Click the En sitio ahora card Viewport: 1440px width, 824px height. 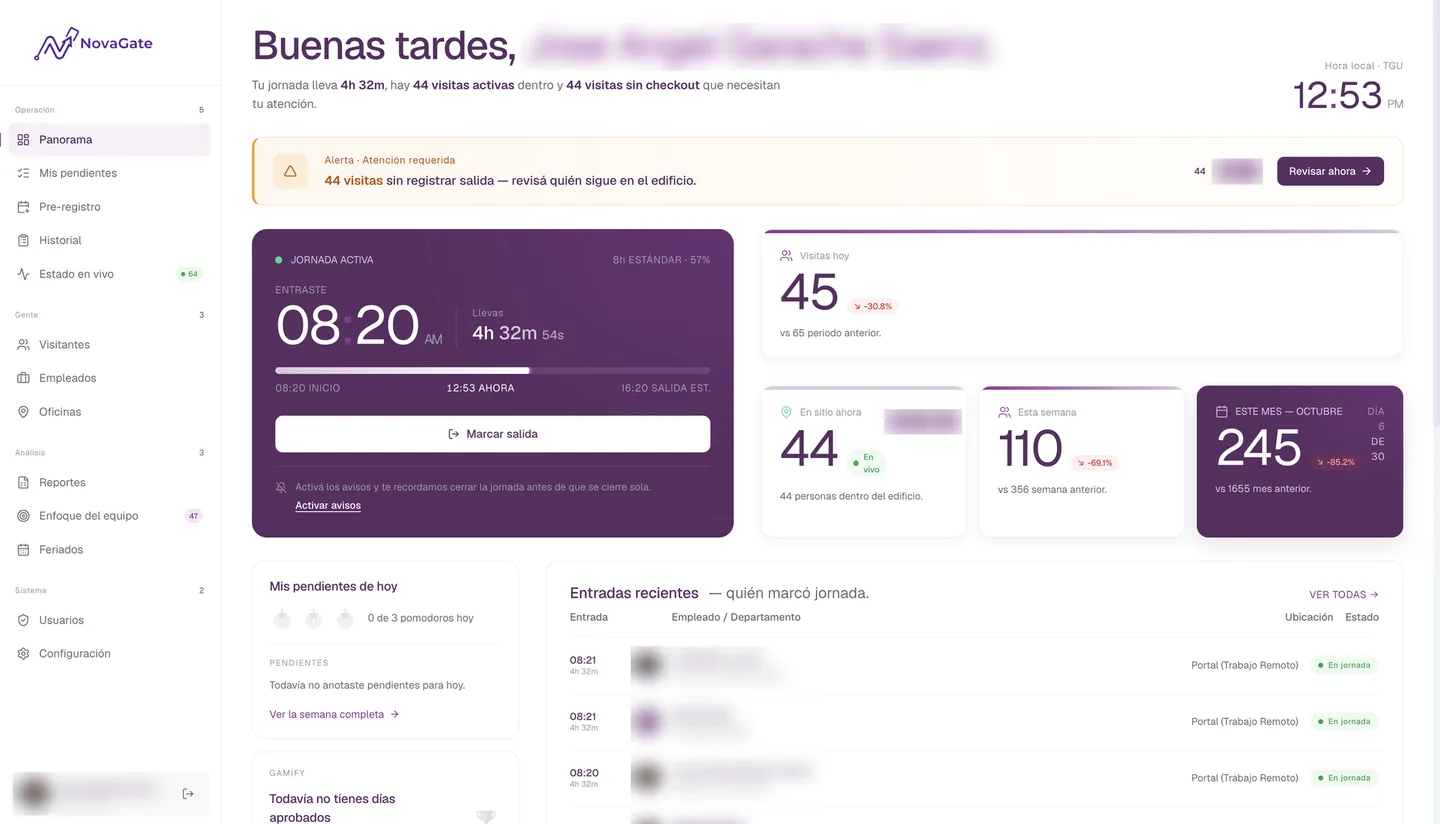tap(864, 461)
